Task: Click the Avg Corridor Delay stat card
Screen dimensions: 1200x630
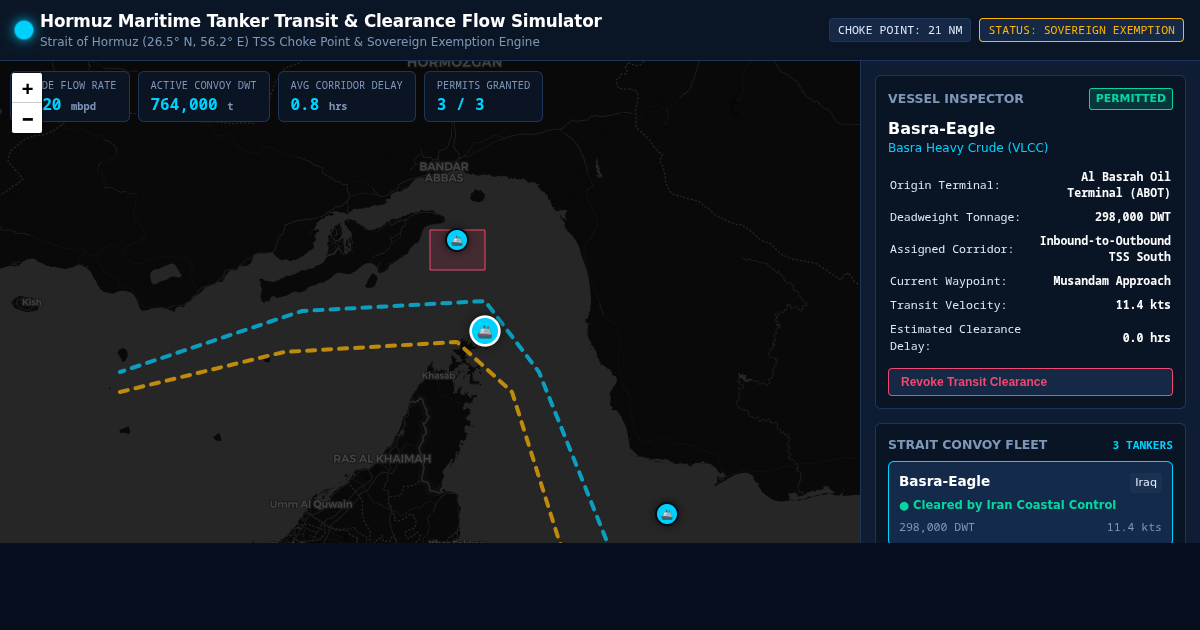Action: [x=347, y=96]
